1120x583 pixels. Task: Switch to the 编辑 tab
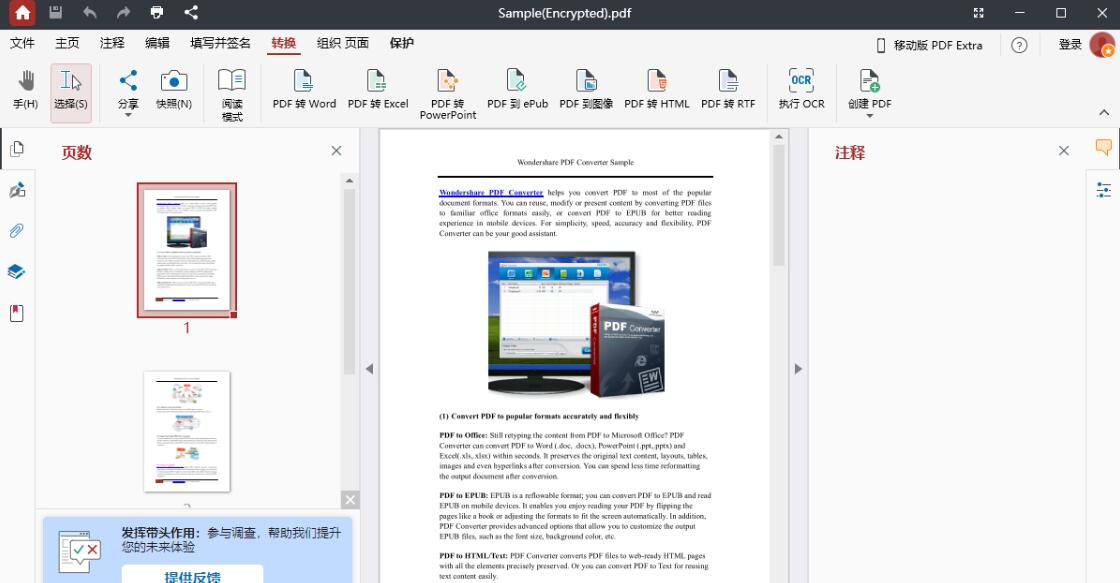coord(157,44)
